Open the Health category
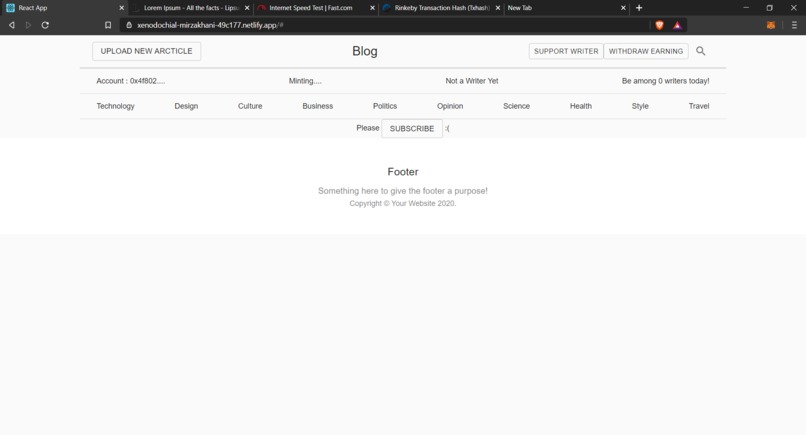This screenshot has height=435, width=806. click(581, 106)
